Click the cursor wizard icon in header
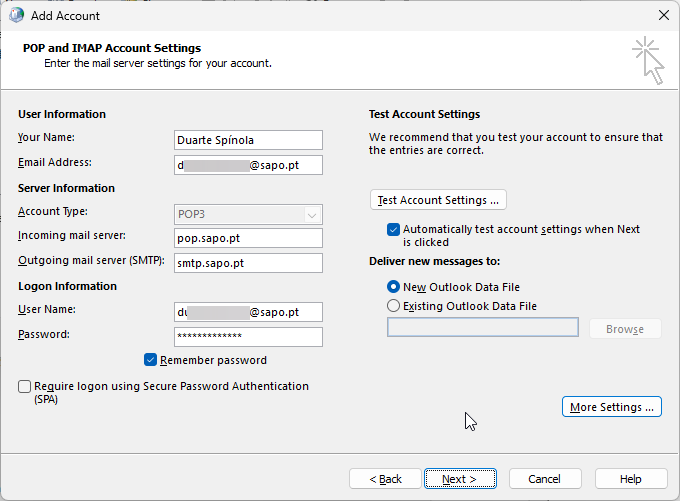 [x=648, y=60]
